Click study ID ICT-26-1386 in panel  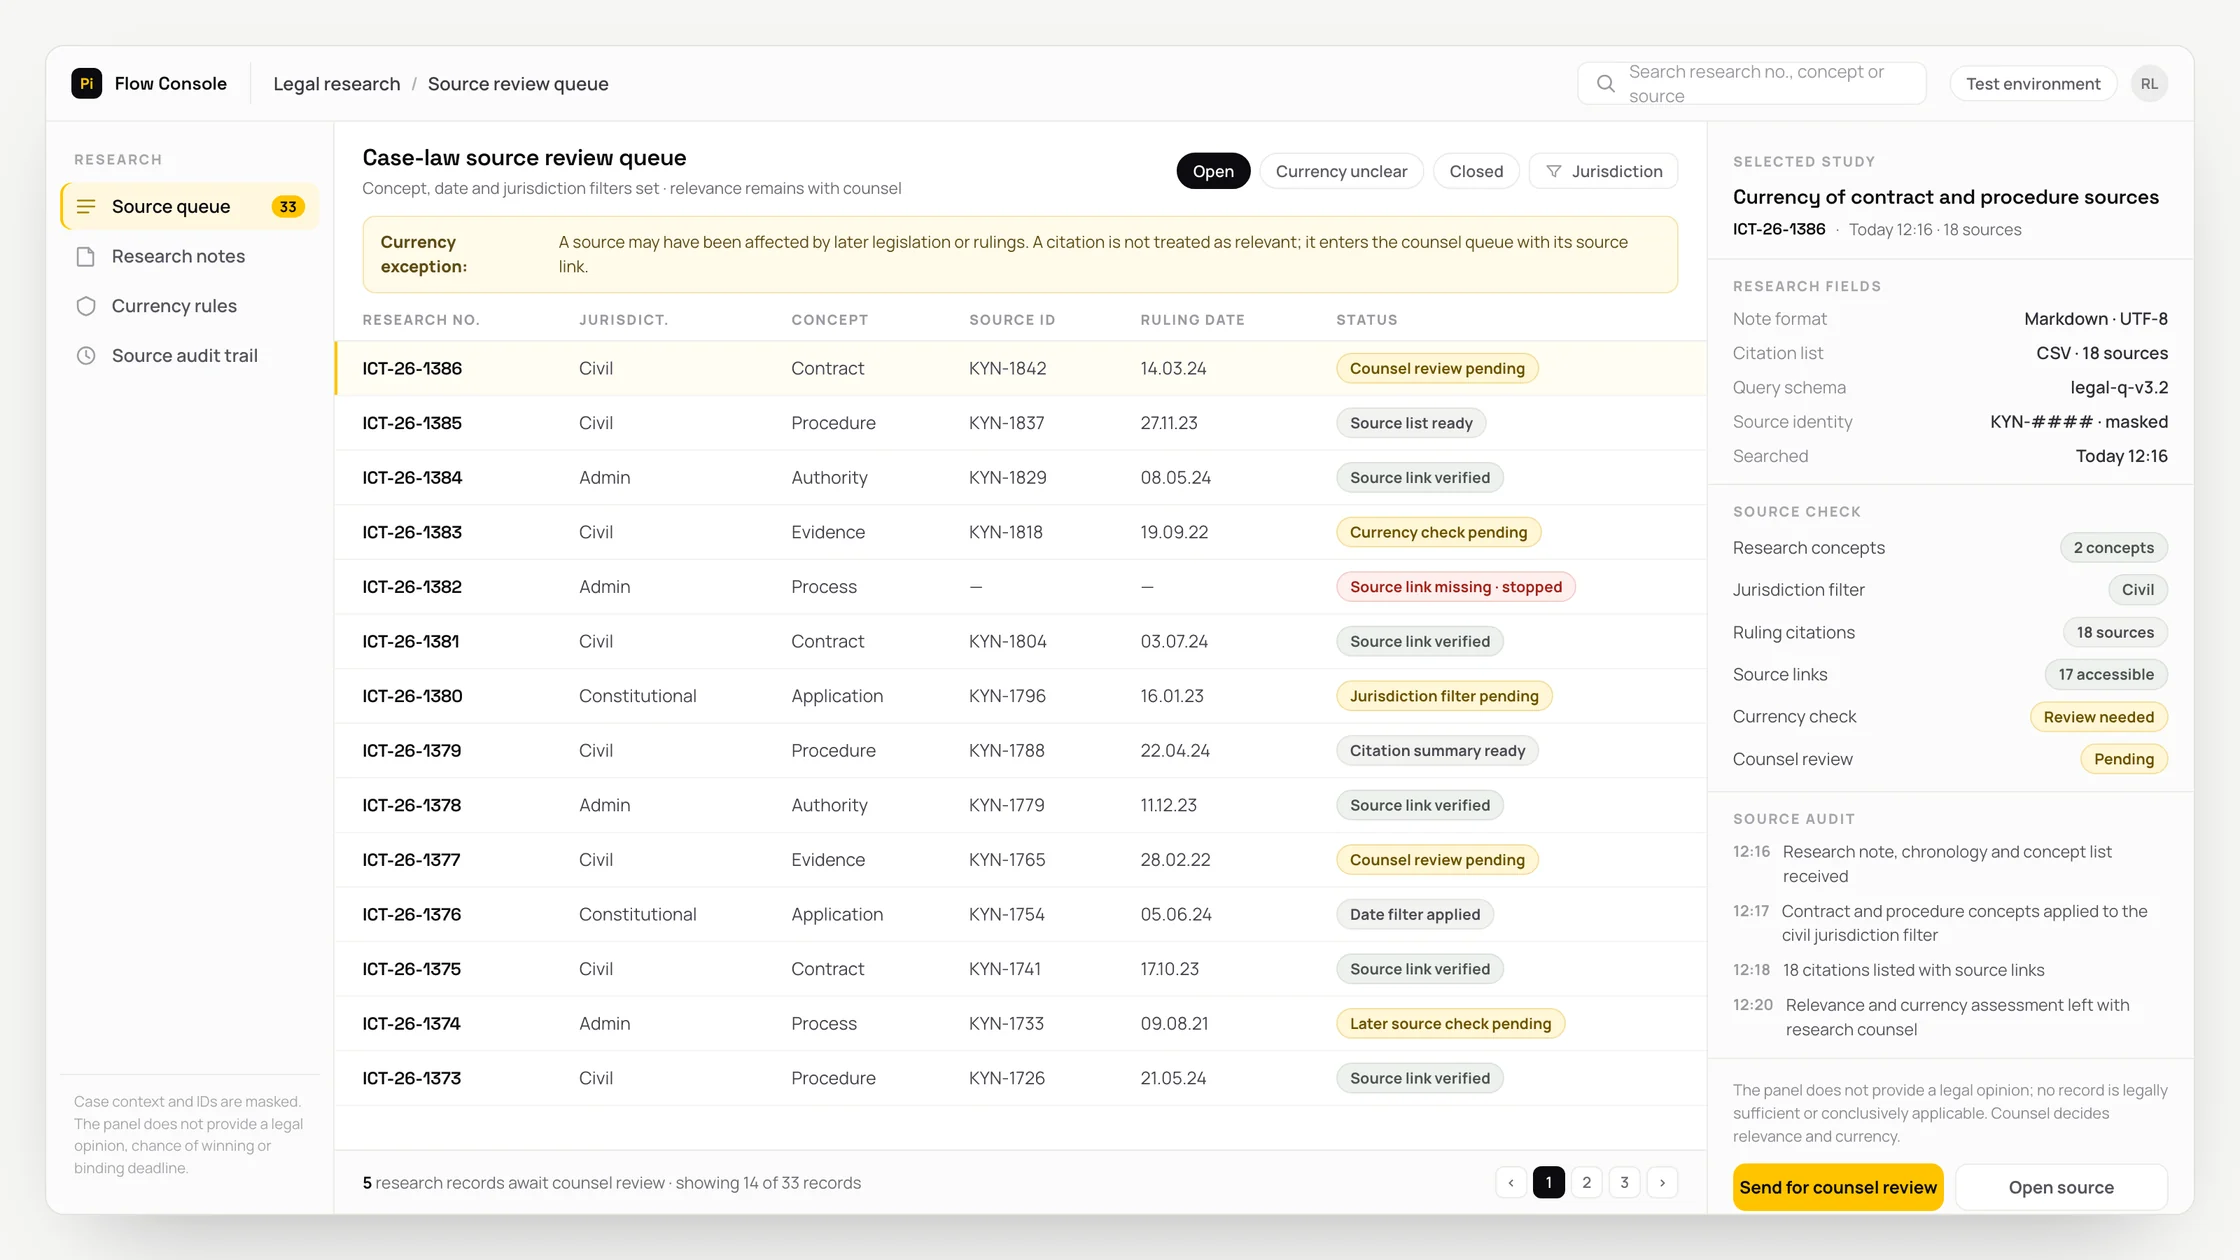(x=1779, y=230)
